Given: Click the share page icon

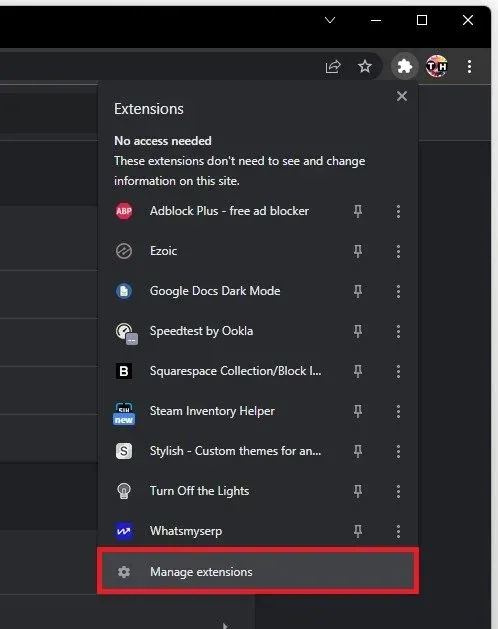Looking at the screenshot, I should click(x=333, y=66).
